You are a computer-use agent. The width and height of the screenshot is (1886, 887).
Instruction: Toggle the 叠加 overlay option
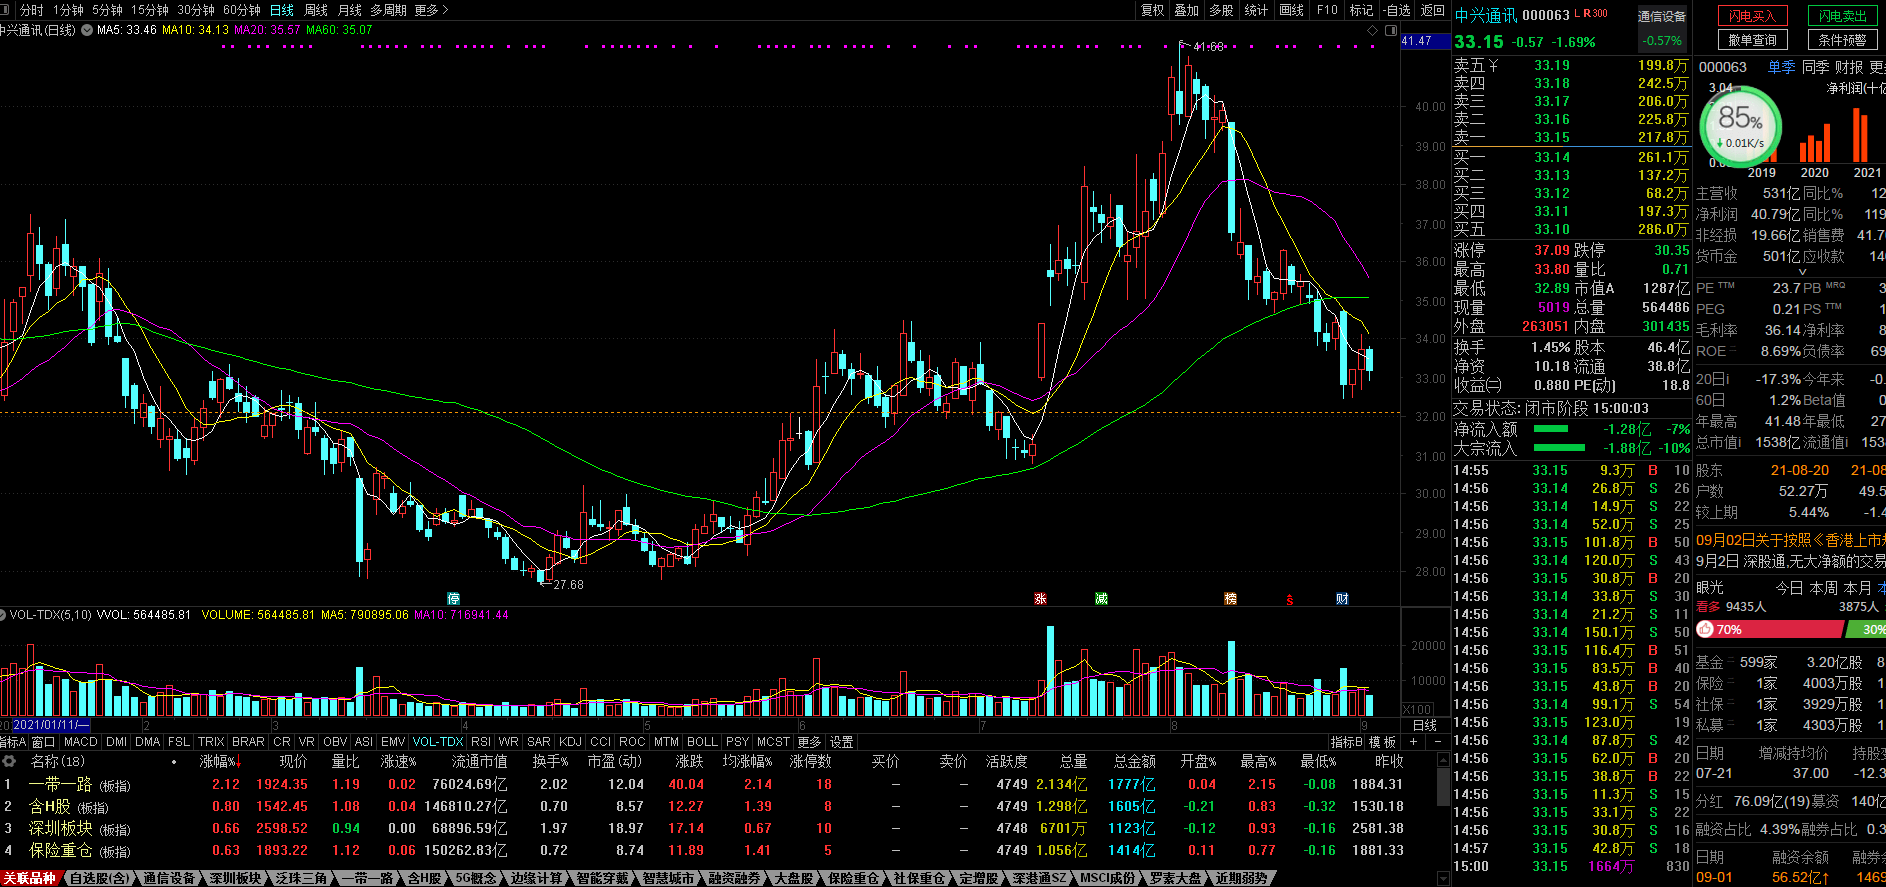(x=1187, y=10)
